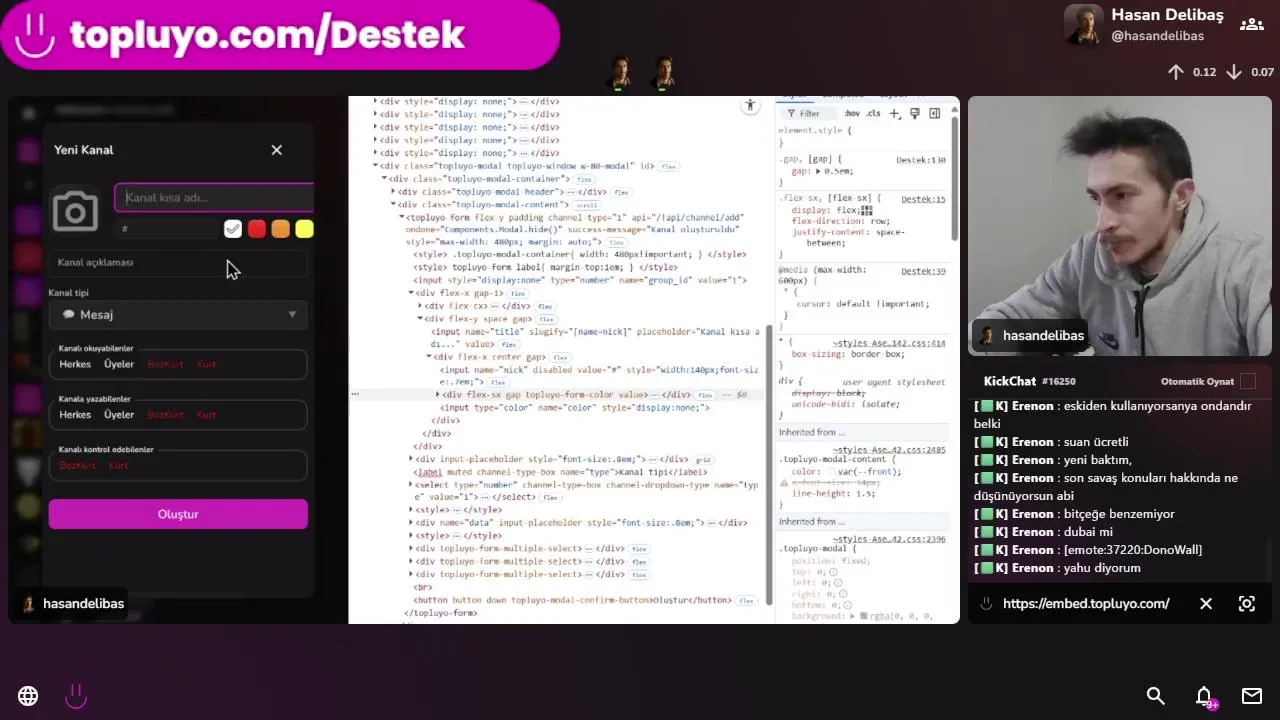The image size is (1280, 720).
Task: Click the hasandelibas webcam name tag
Action: (1031, 336)
